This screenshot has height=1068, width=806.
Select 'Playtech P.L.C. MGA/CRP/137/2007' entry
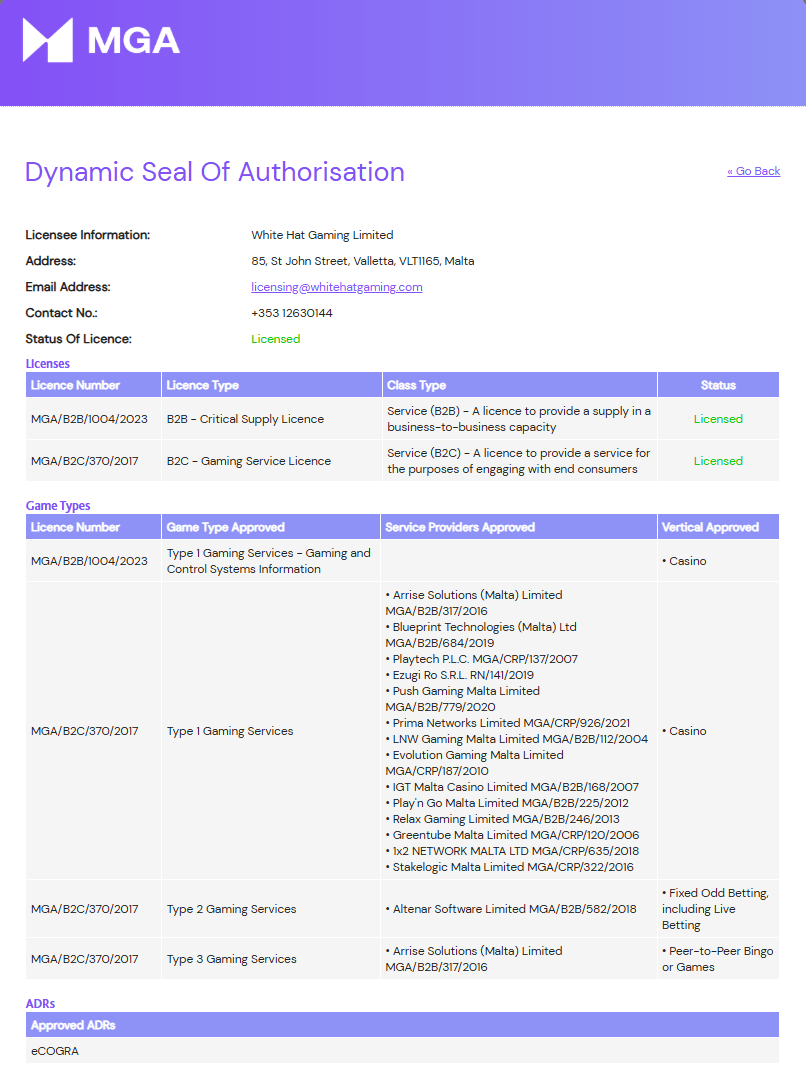[x=482, y=659]
